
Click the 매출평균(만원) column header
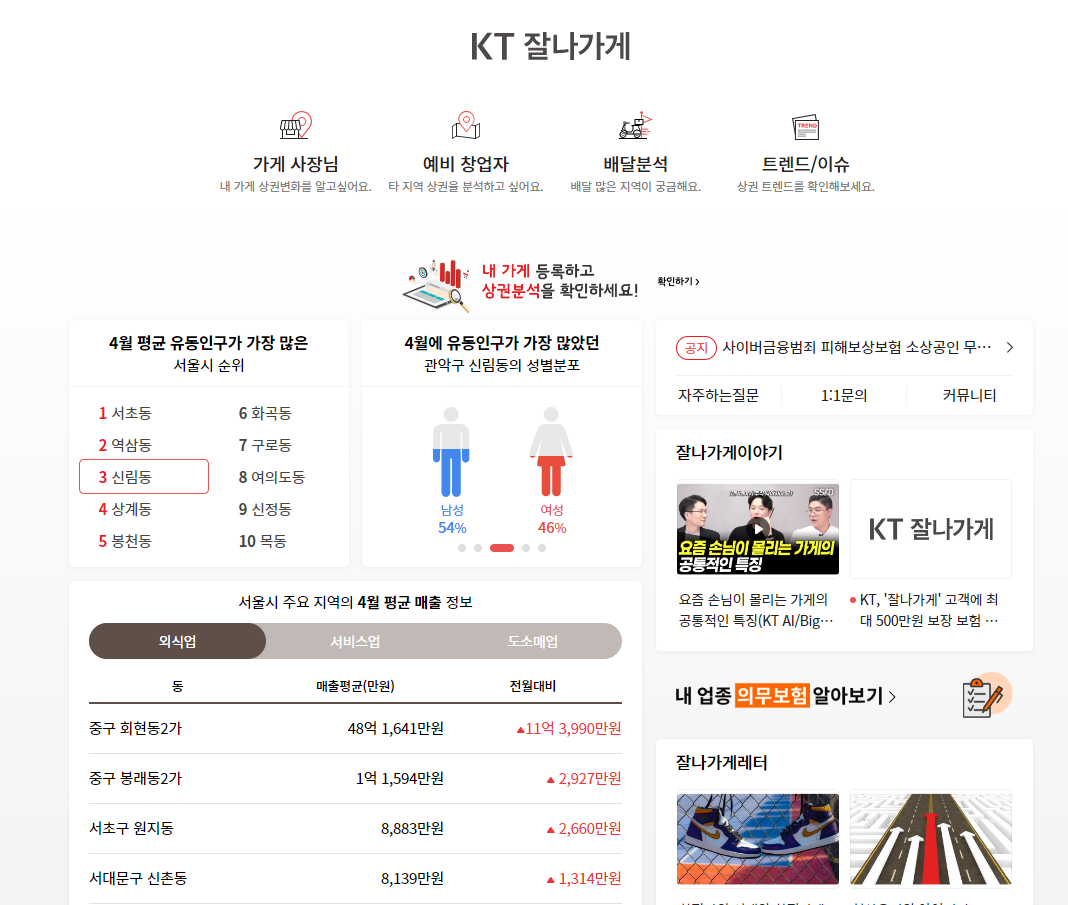coord(355,686)
